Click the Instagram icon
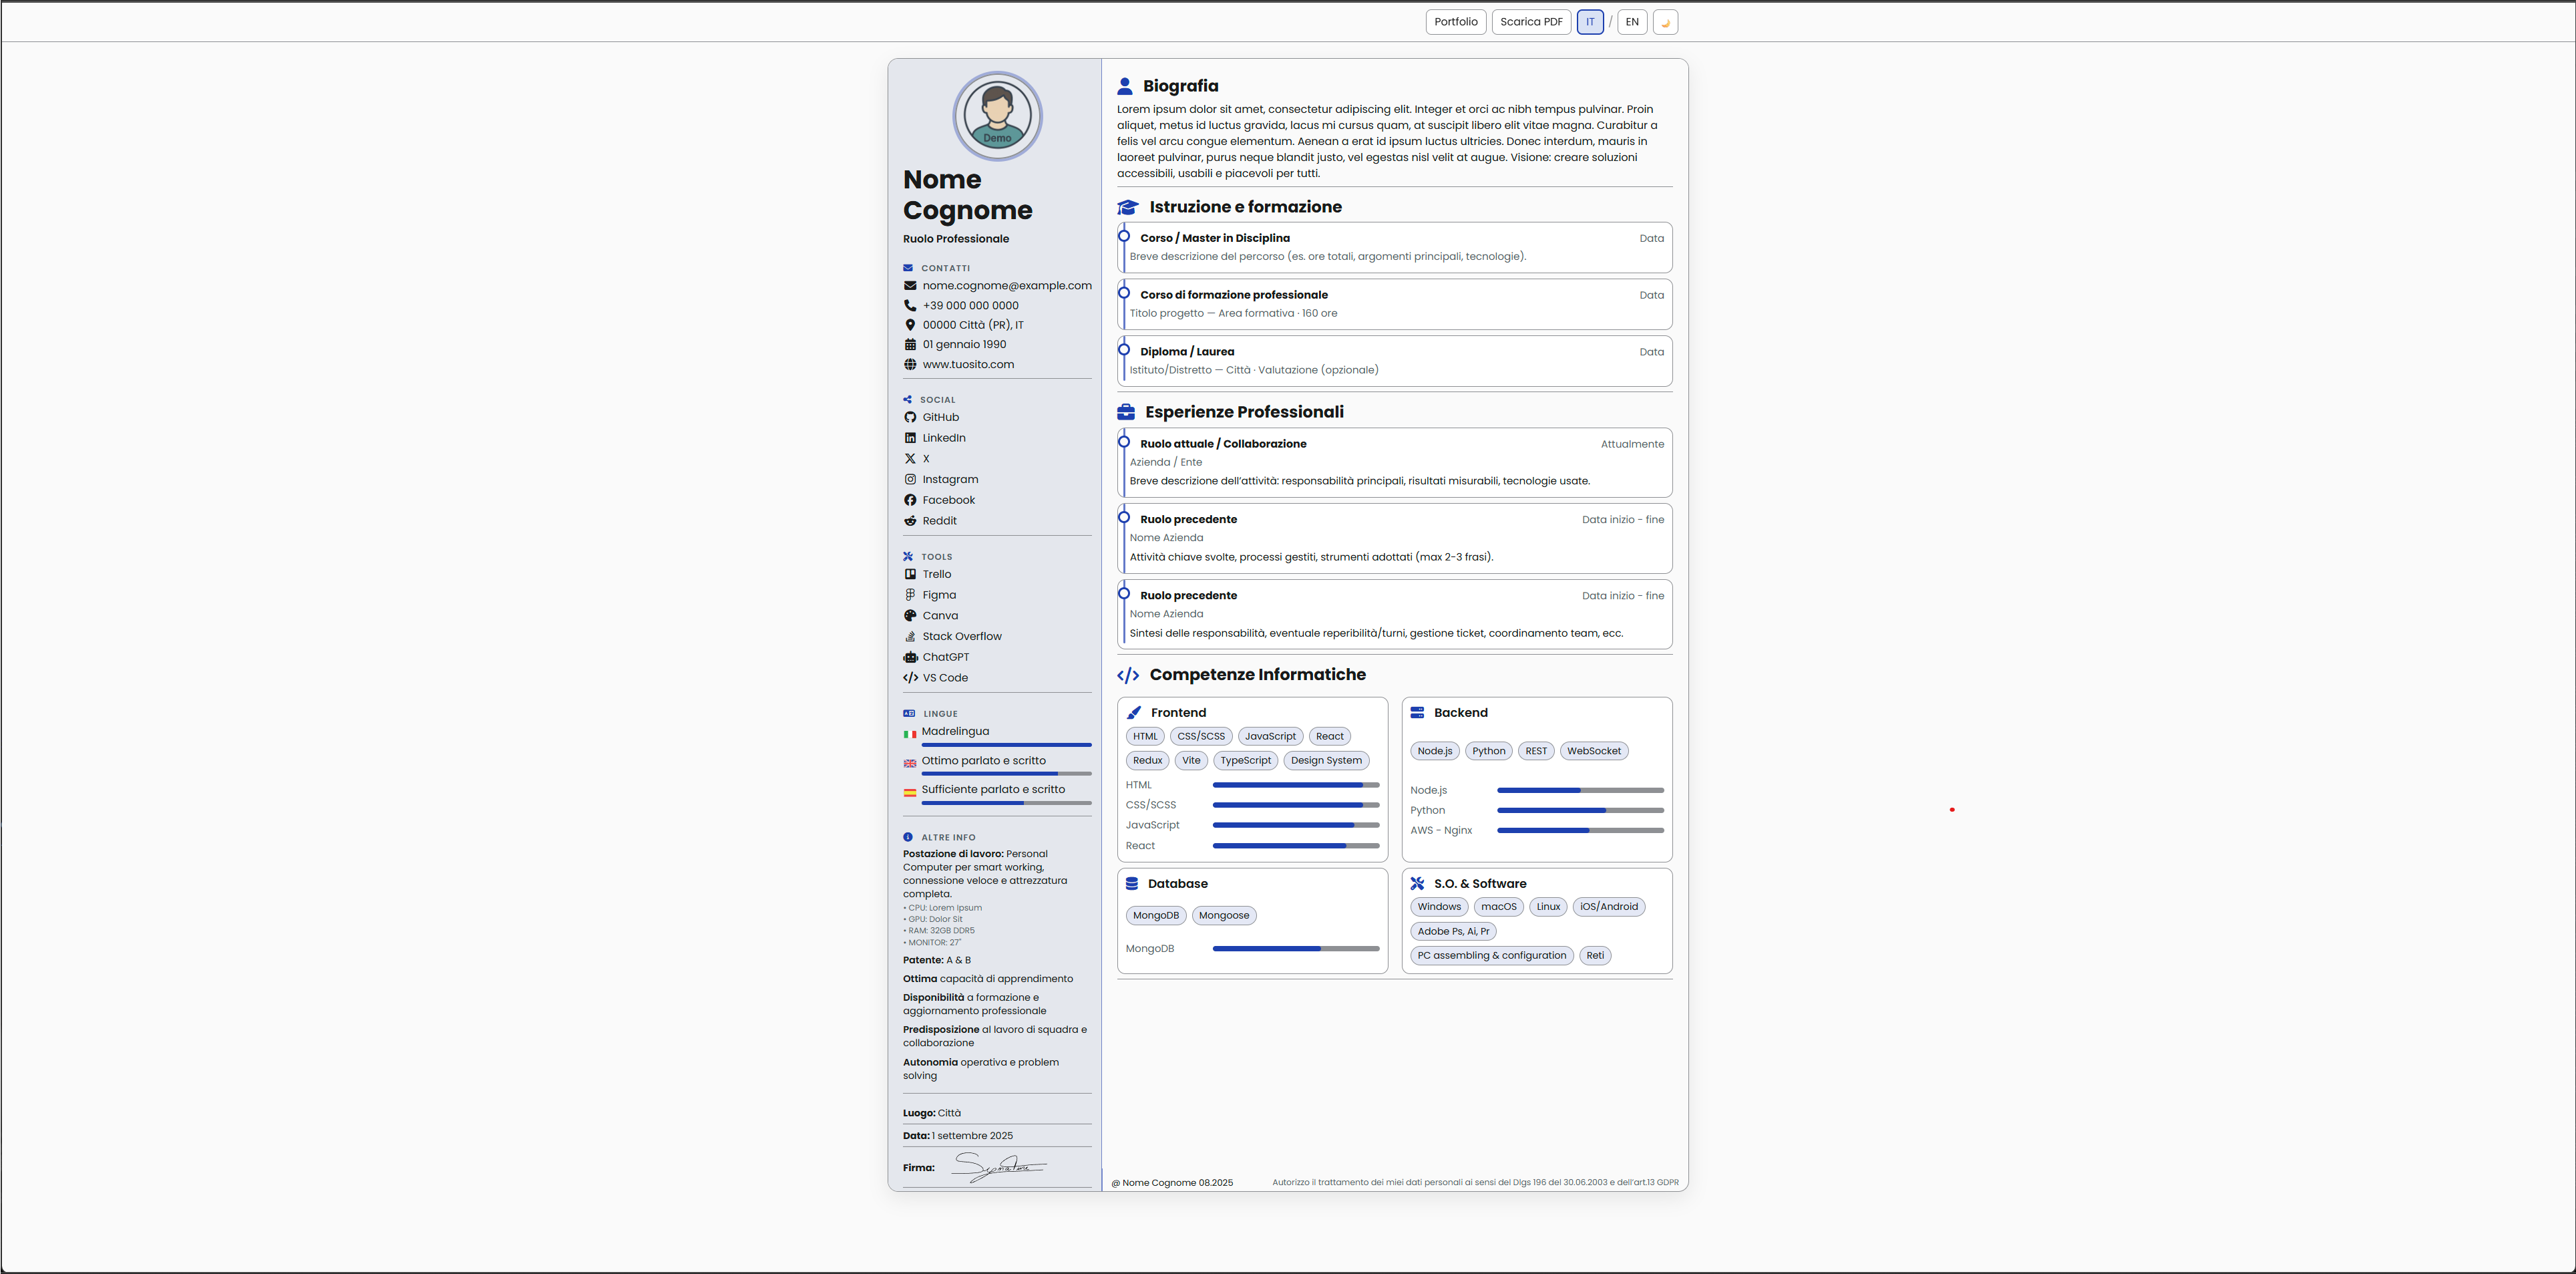Screen dimensions: 2576x1274 coord(910,480)
